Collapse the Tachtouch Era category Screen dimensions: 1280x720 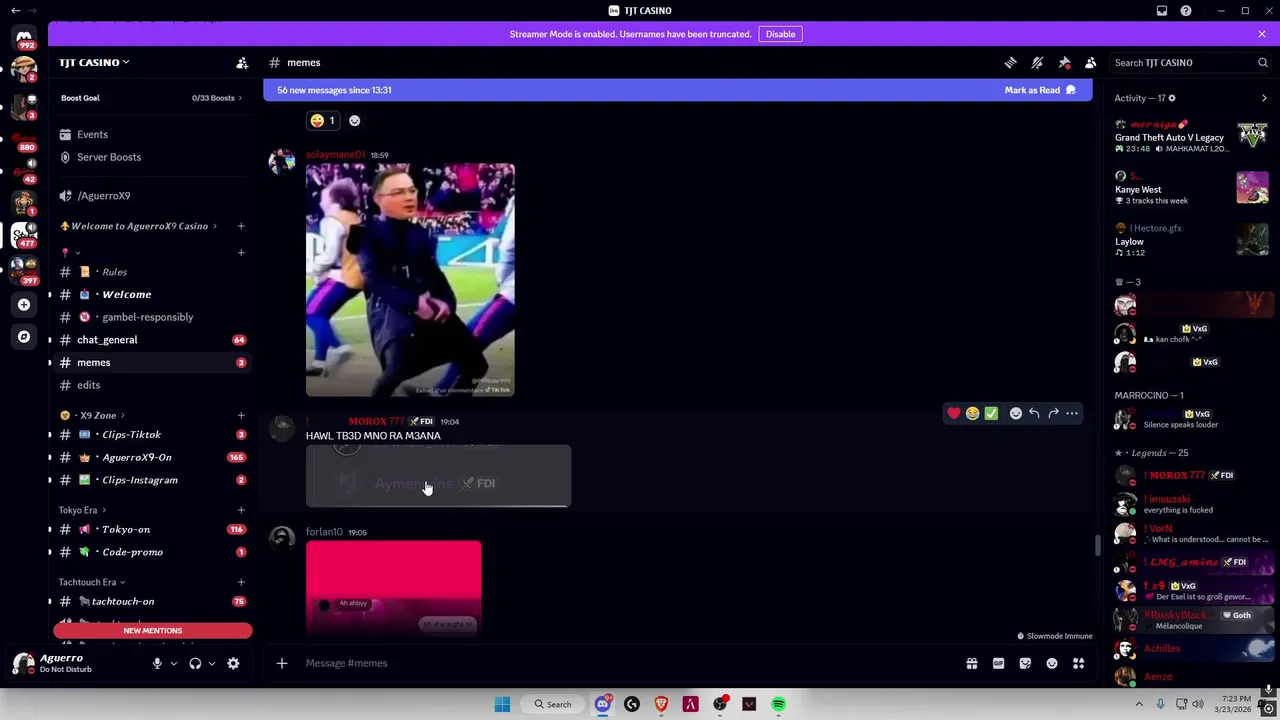91,582
